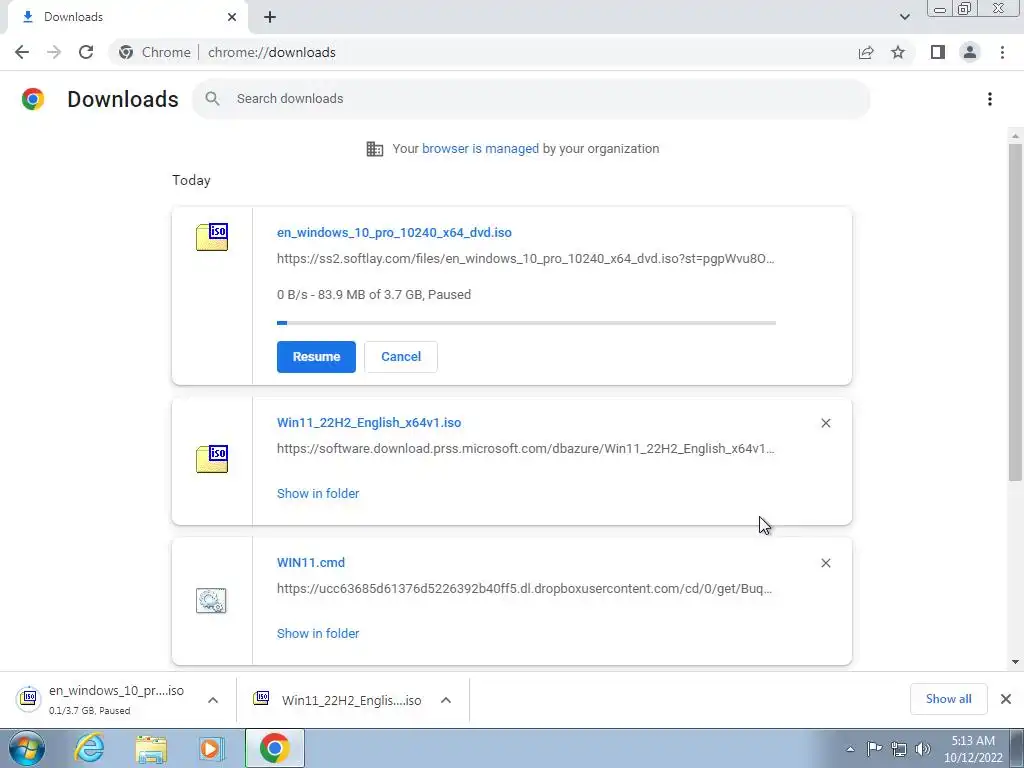Show WIN11.cmd in folder
The width and height of the screenshot is (1024, 768).
pos(318,633)
